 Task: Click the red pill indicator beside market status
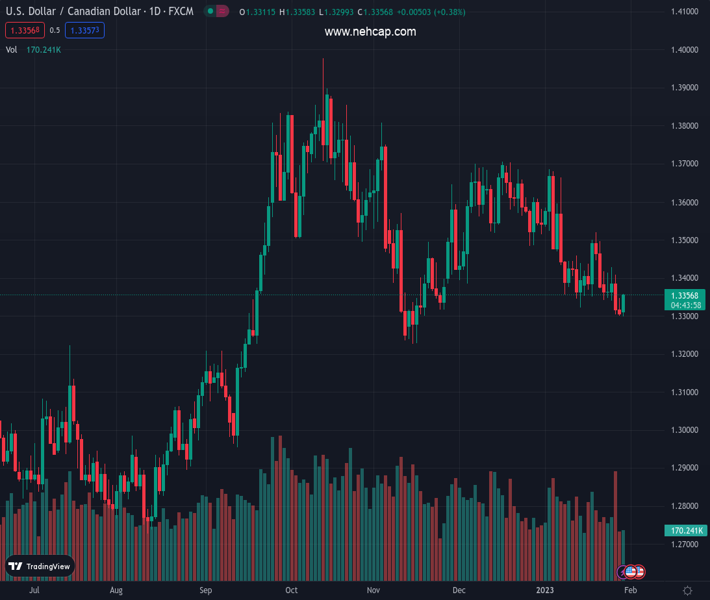tap(222, 11)
